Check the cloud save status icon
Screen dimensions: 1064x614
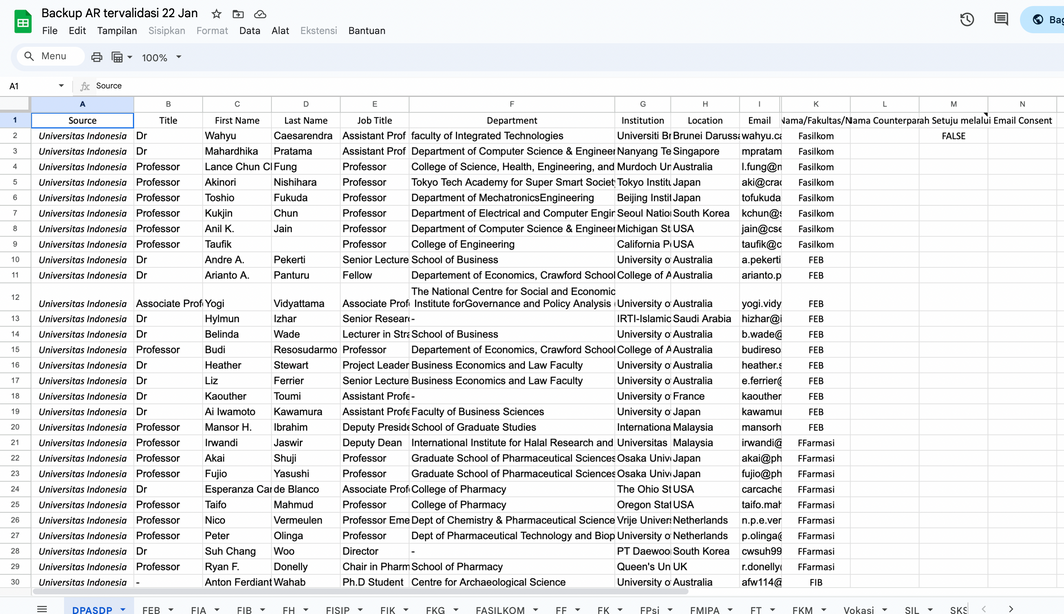click(260, 15)
